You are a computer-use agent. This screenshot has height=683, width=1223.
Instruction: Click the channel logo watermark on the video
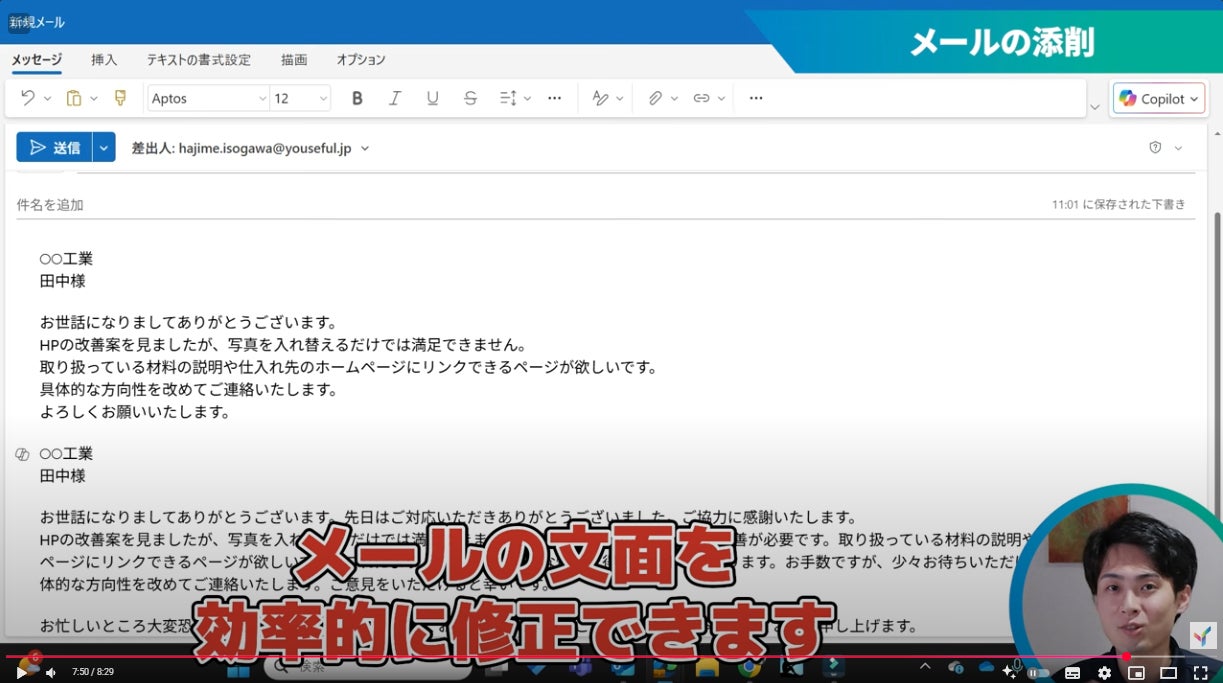coord(1202,635)
